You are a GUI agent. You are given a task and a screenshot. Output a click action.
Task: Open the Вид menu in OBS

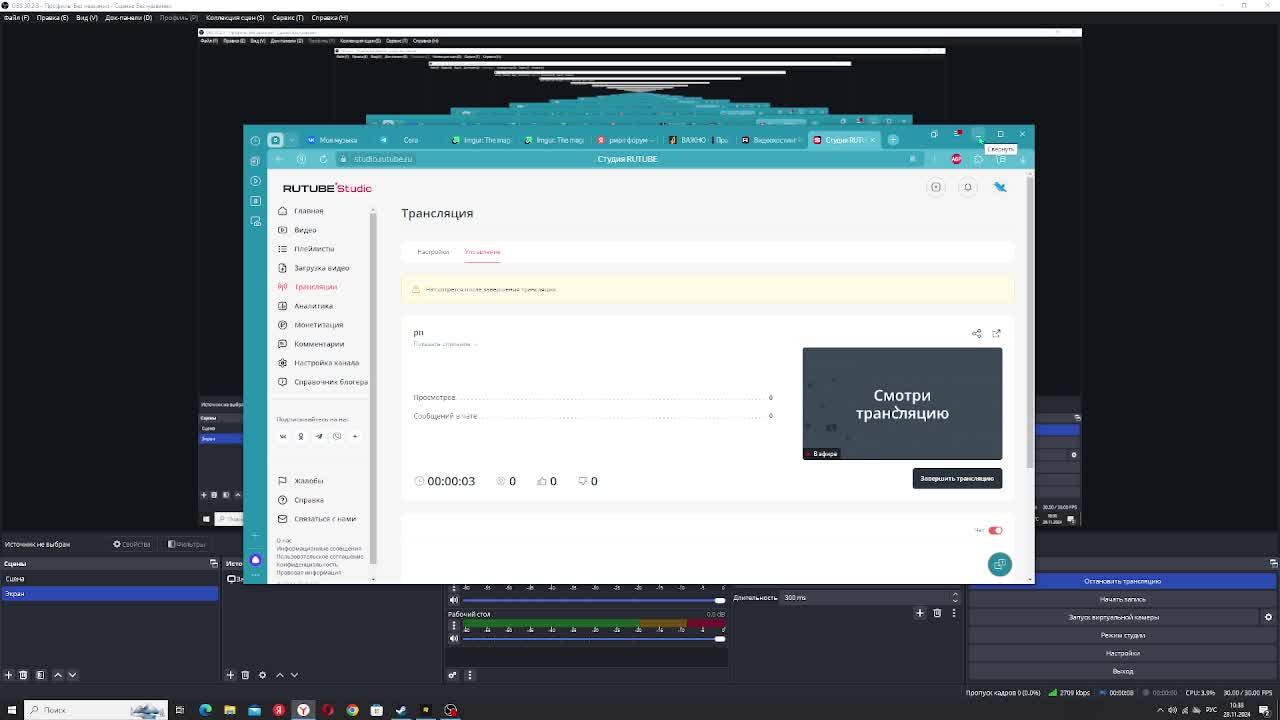[x=87, y=18]
